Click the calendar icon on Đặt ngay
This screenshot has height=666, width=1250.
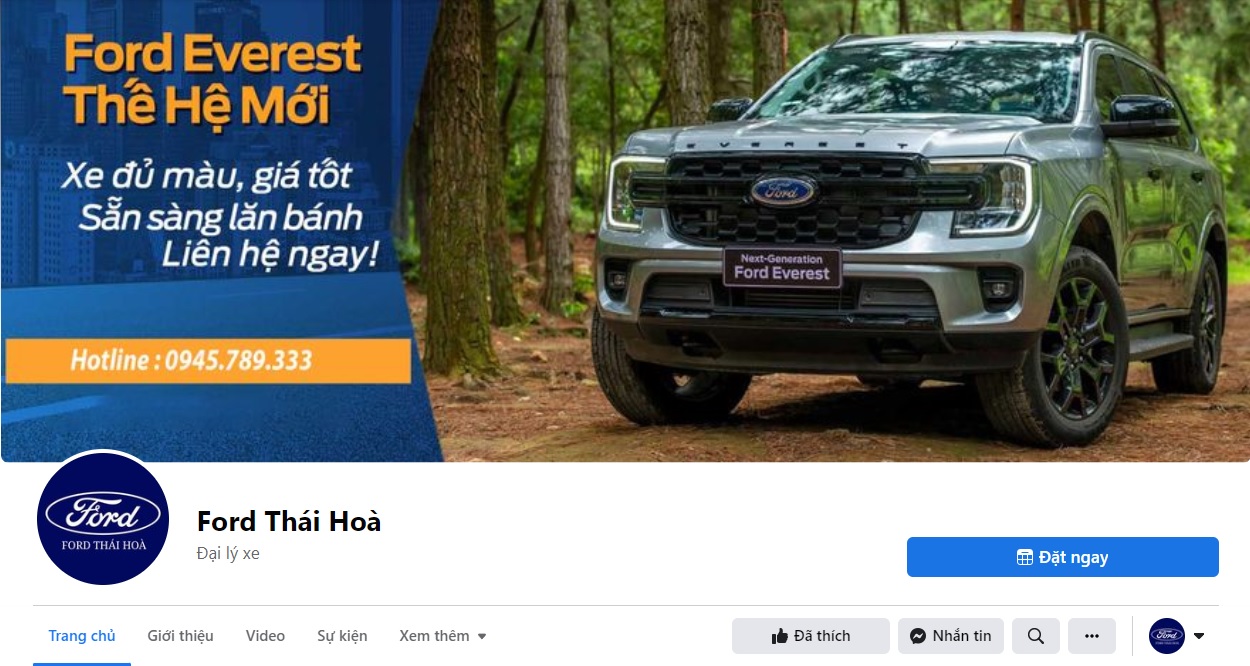coord(1025,557)
